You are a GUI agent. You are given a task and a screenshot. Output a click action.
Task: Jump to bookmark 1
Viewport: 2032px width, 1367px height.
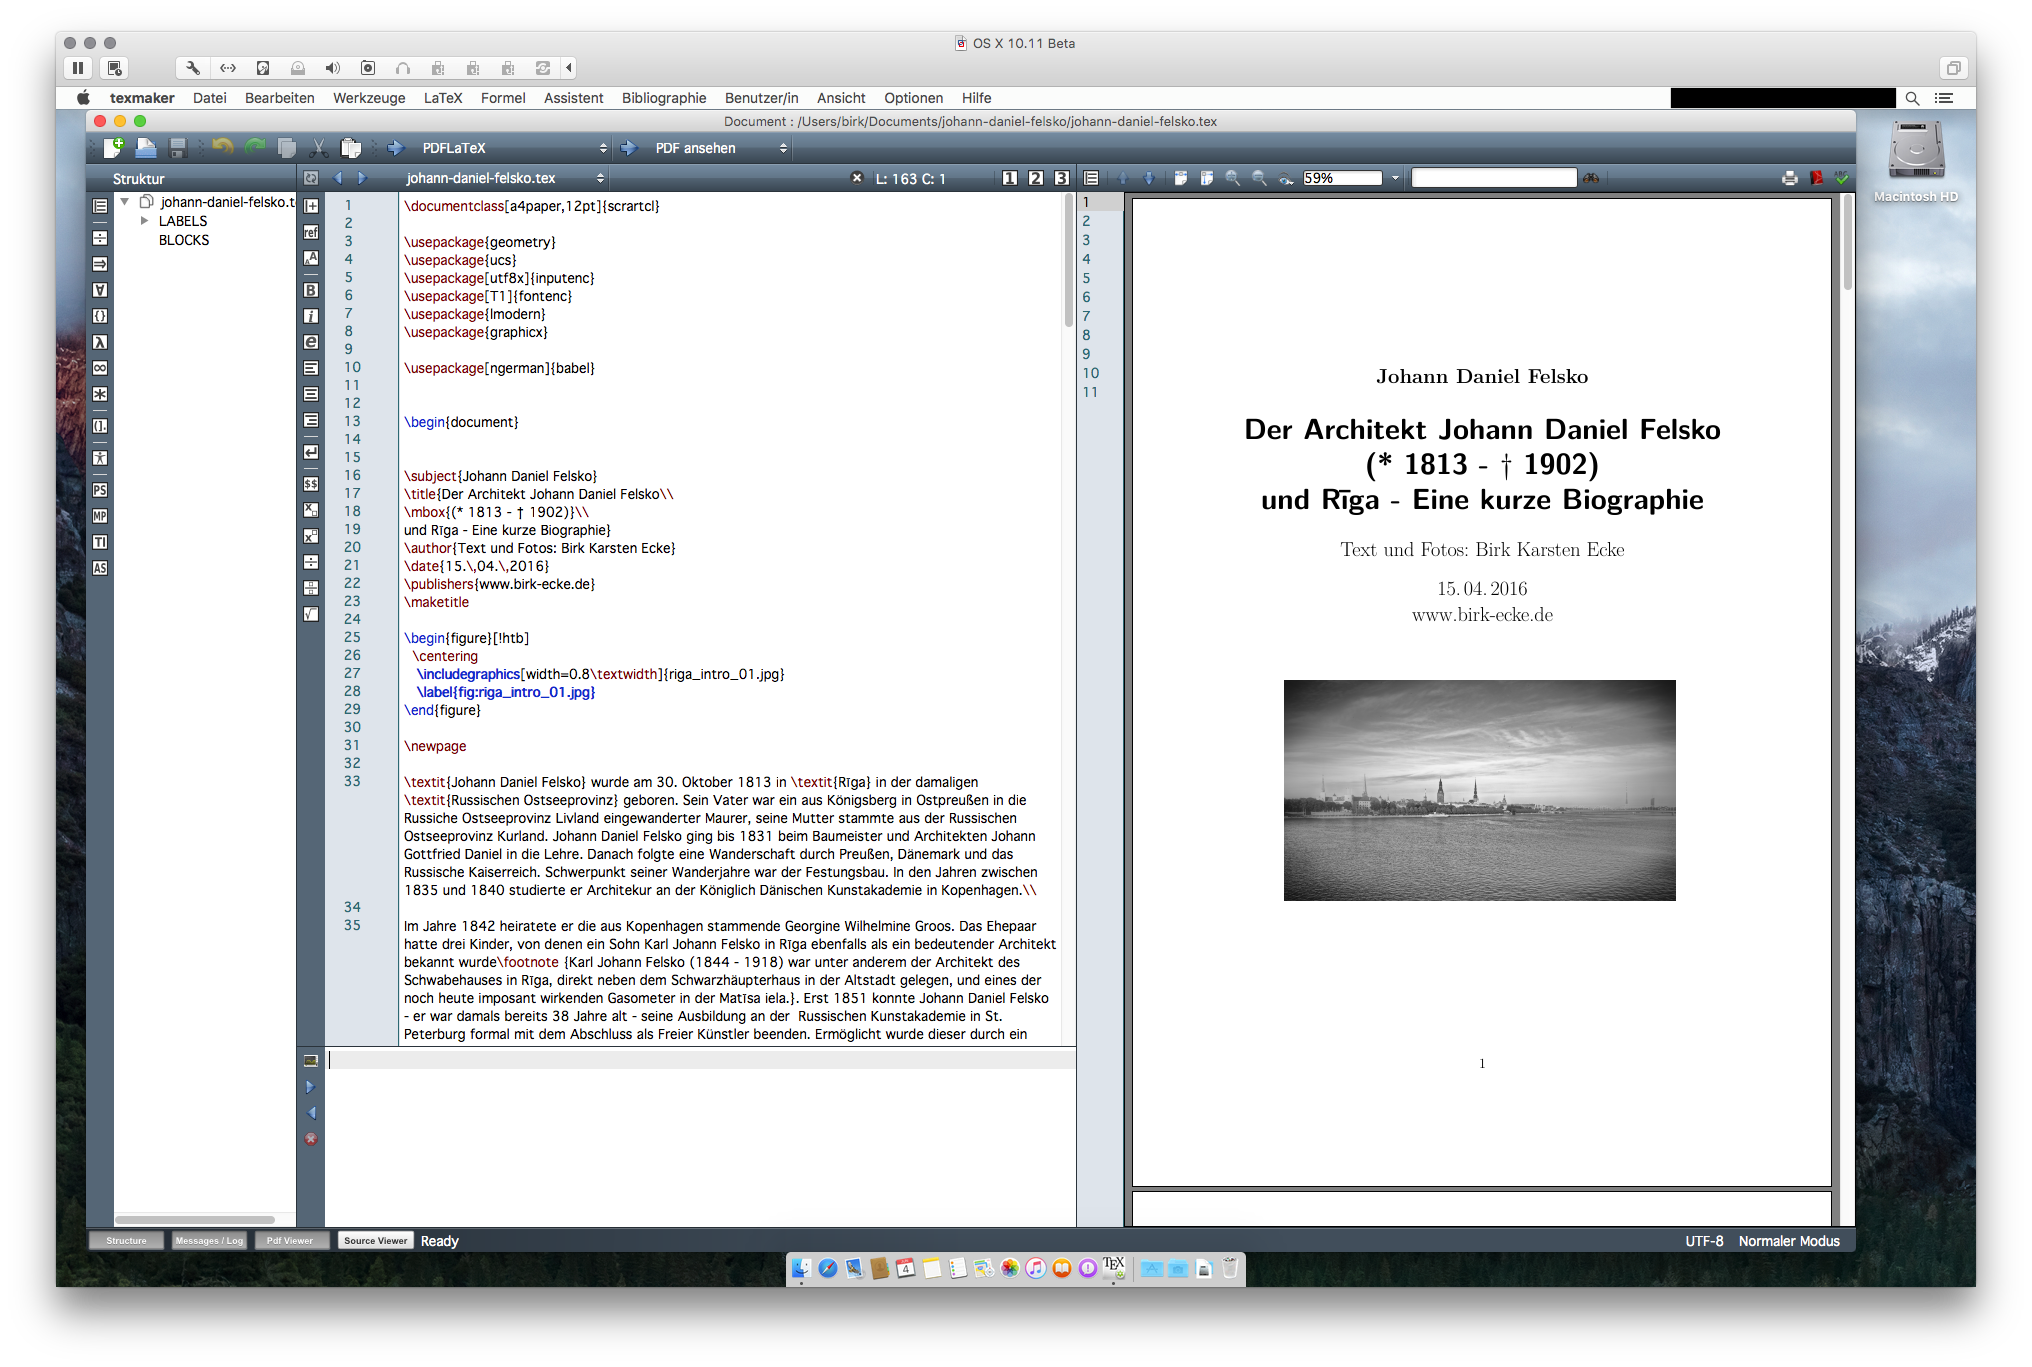(1010, 178)
